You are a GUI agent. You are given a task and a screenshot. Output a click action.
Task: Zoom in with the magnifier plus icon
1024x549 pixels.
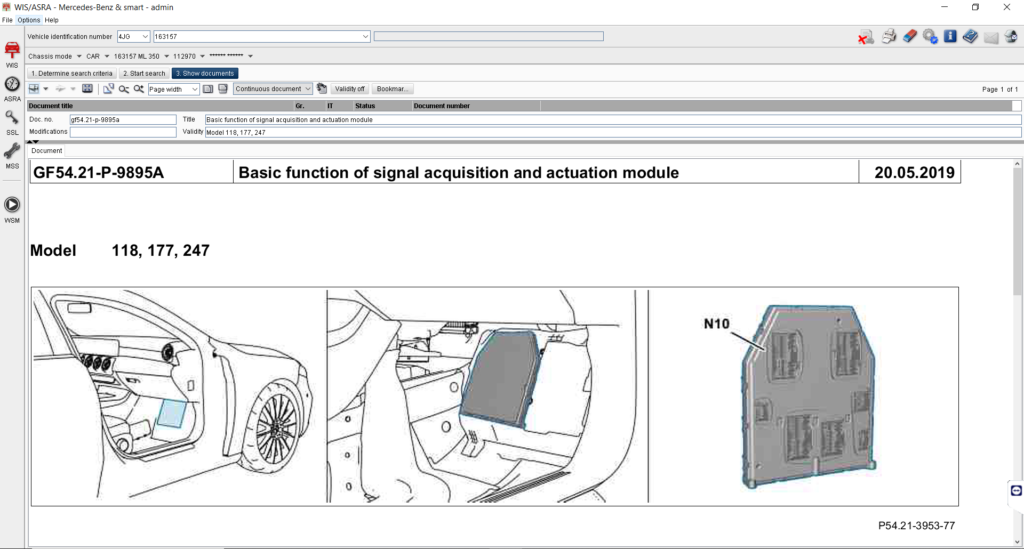138,89
